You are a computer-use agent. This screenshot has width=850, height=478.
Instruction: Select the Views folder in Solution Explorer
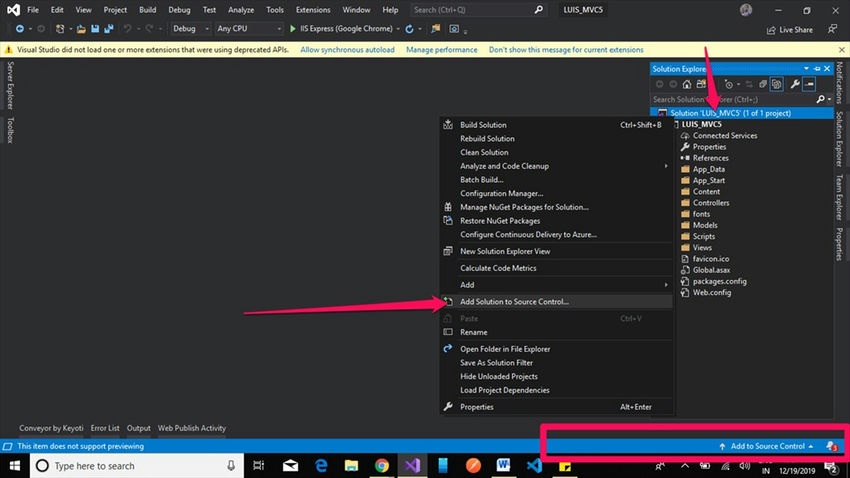tap(702, 248)
